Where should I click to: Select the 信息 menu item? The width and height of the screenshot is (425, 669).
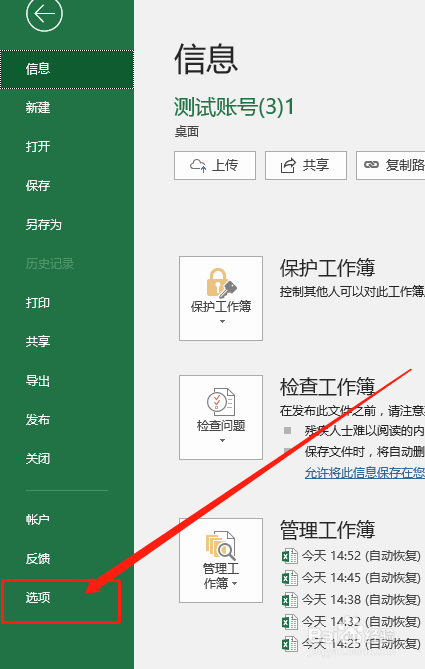pos(67,69)
